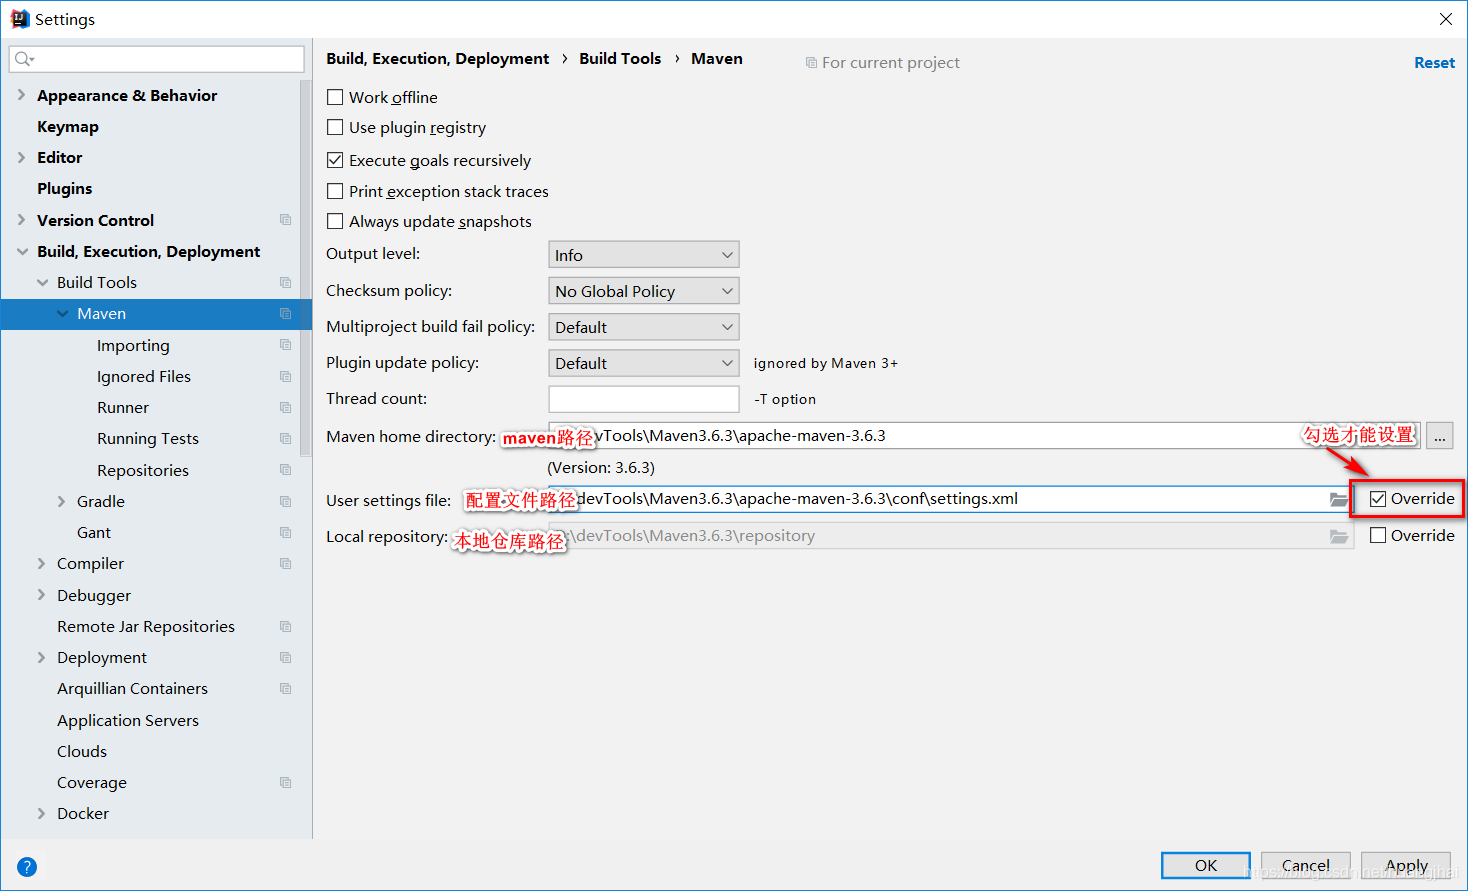Click project-level icon next to Ignored Files
The width and height of the screenshot is (1468, 891).
click(286, 376)
